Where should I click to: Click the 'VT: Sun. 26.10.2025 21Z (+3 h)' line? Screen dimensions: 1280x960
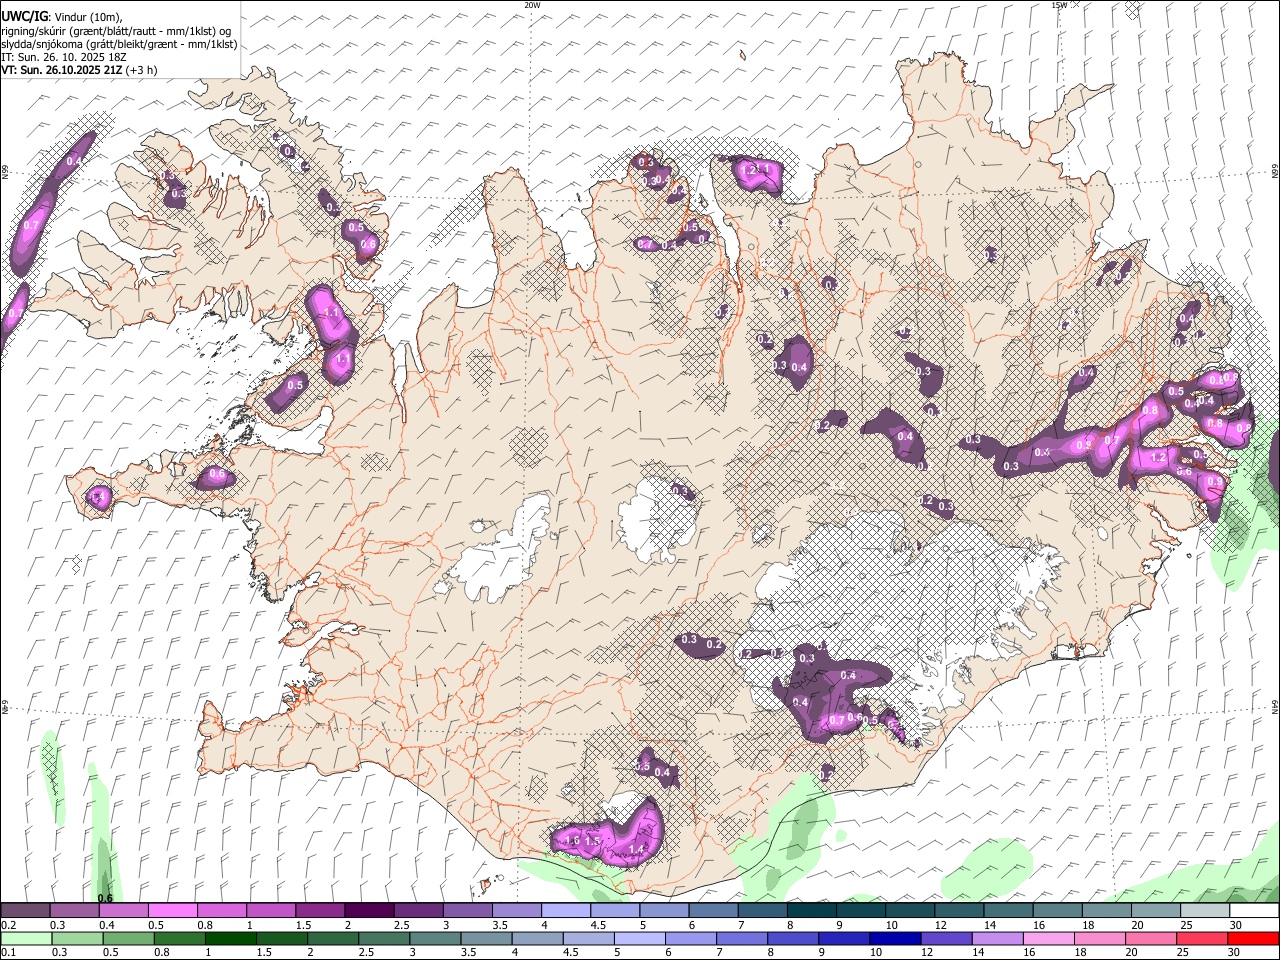[x=79, y=70]
